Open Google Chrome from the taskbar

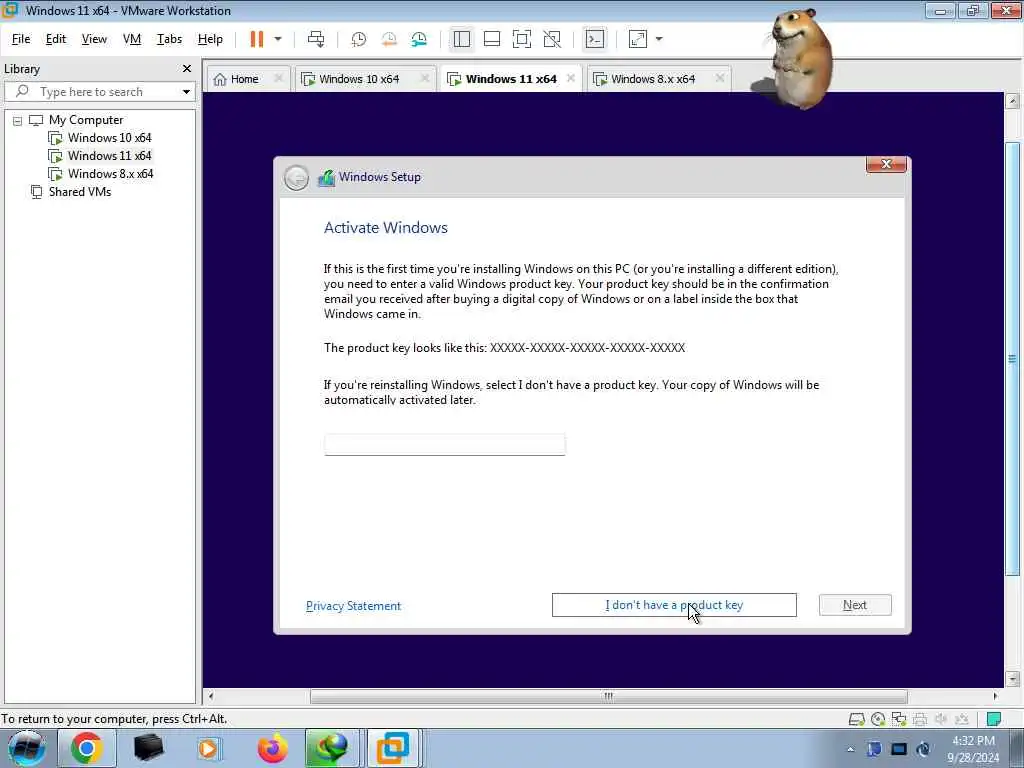pyautogui.click(x=86, y=748)
